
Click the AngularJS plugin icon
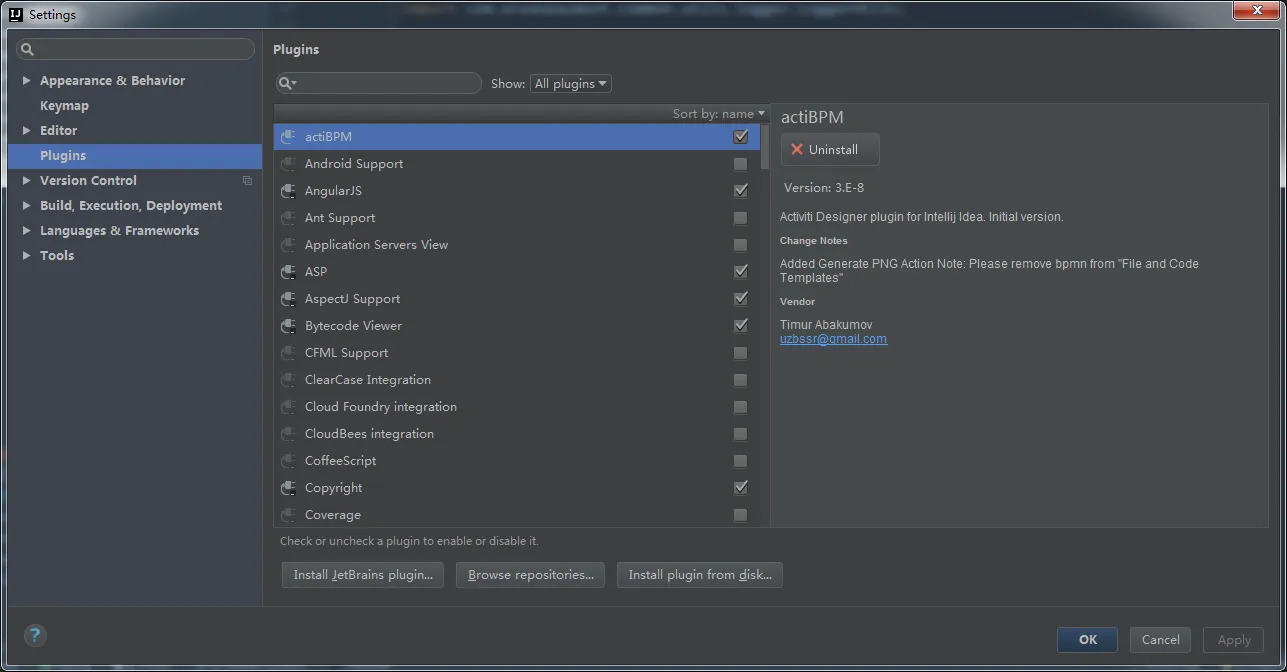288,191
